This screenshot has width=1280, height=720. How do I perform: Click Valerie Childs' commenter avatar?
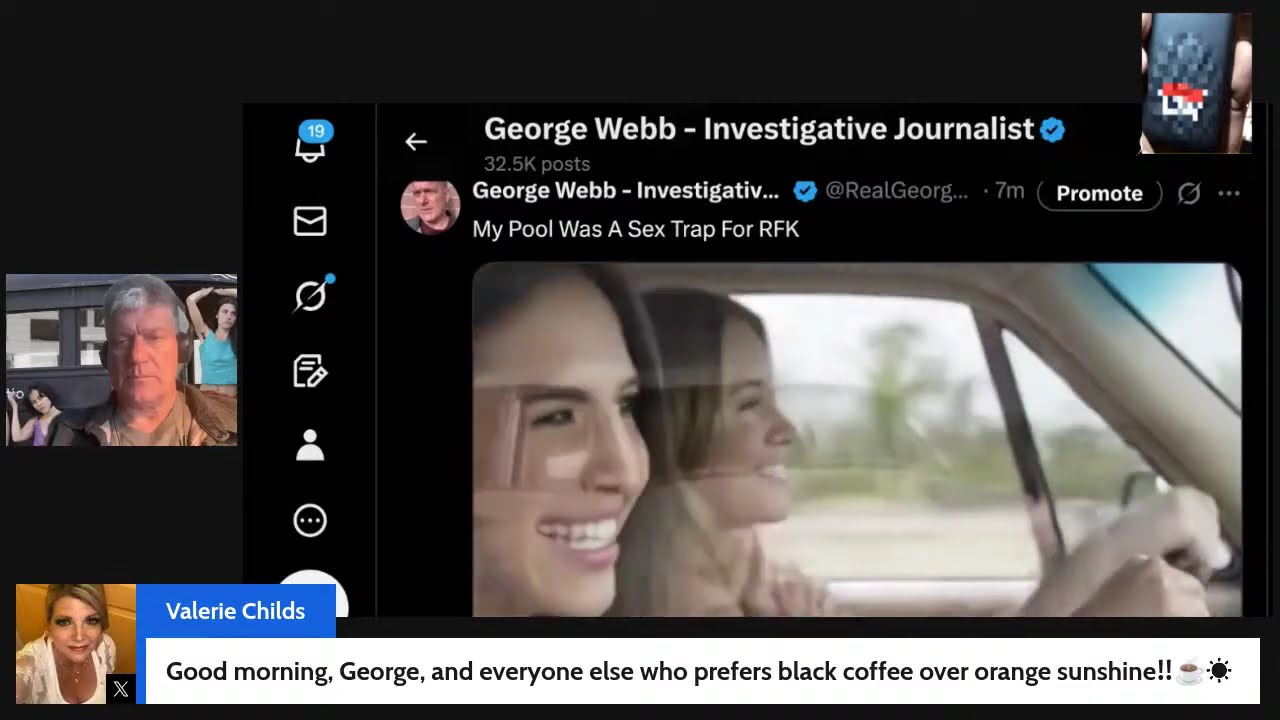[76, 644]
